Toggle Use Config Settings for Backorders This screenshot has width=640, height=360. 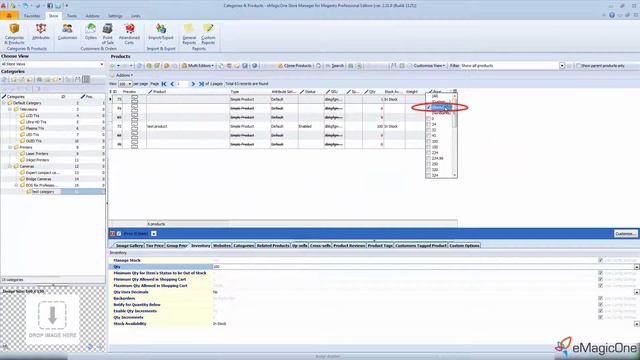tap(600, 298)
